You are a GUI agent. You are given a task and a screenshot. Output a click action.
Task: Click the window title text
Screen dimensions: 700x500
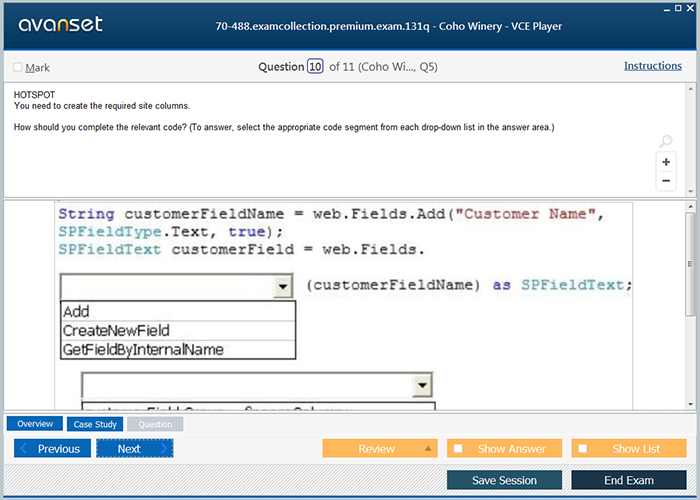(388, 26)
